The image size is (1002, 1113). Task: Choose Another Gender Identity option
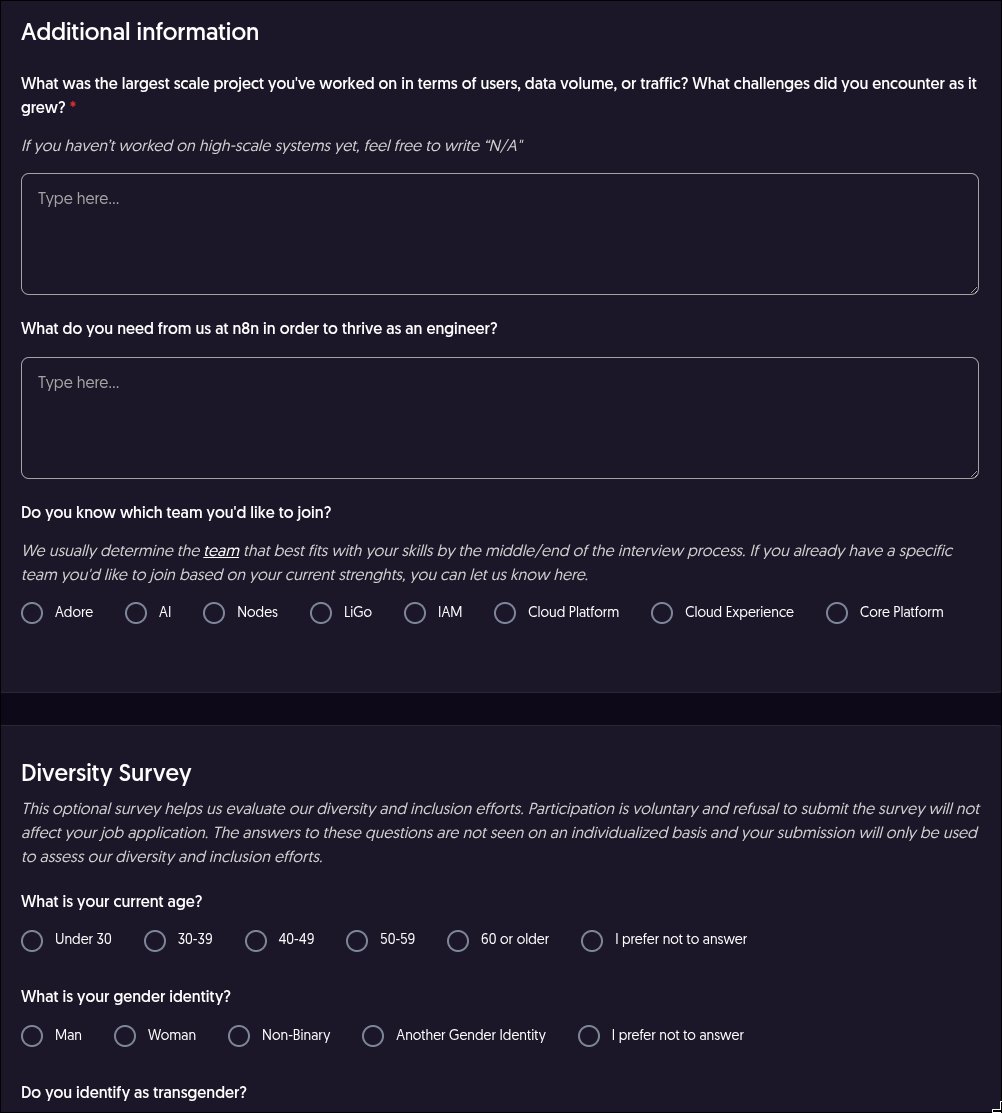(x=373, y=1036)
